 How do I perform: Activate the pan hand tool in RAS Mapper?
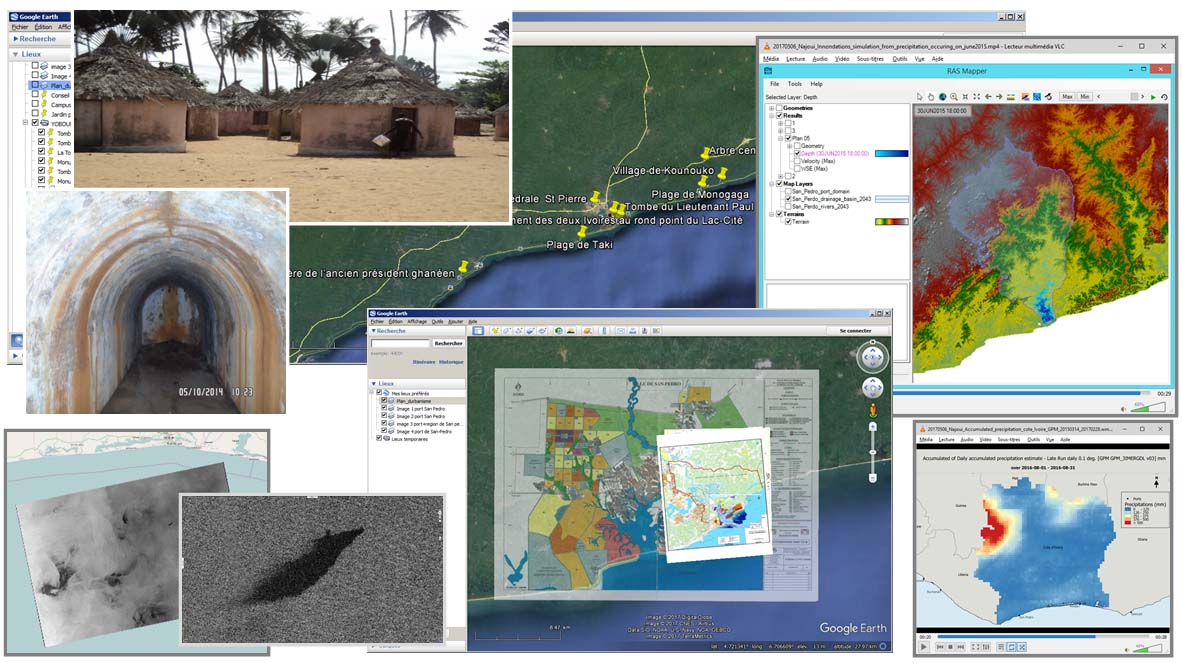tap(931, 96)
